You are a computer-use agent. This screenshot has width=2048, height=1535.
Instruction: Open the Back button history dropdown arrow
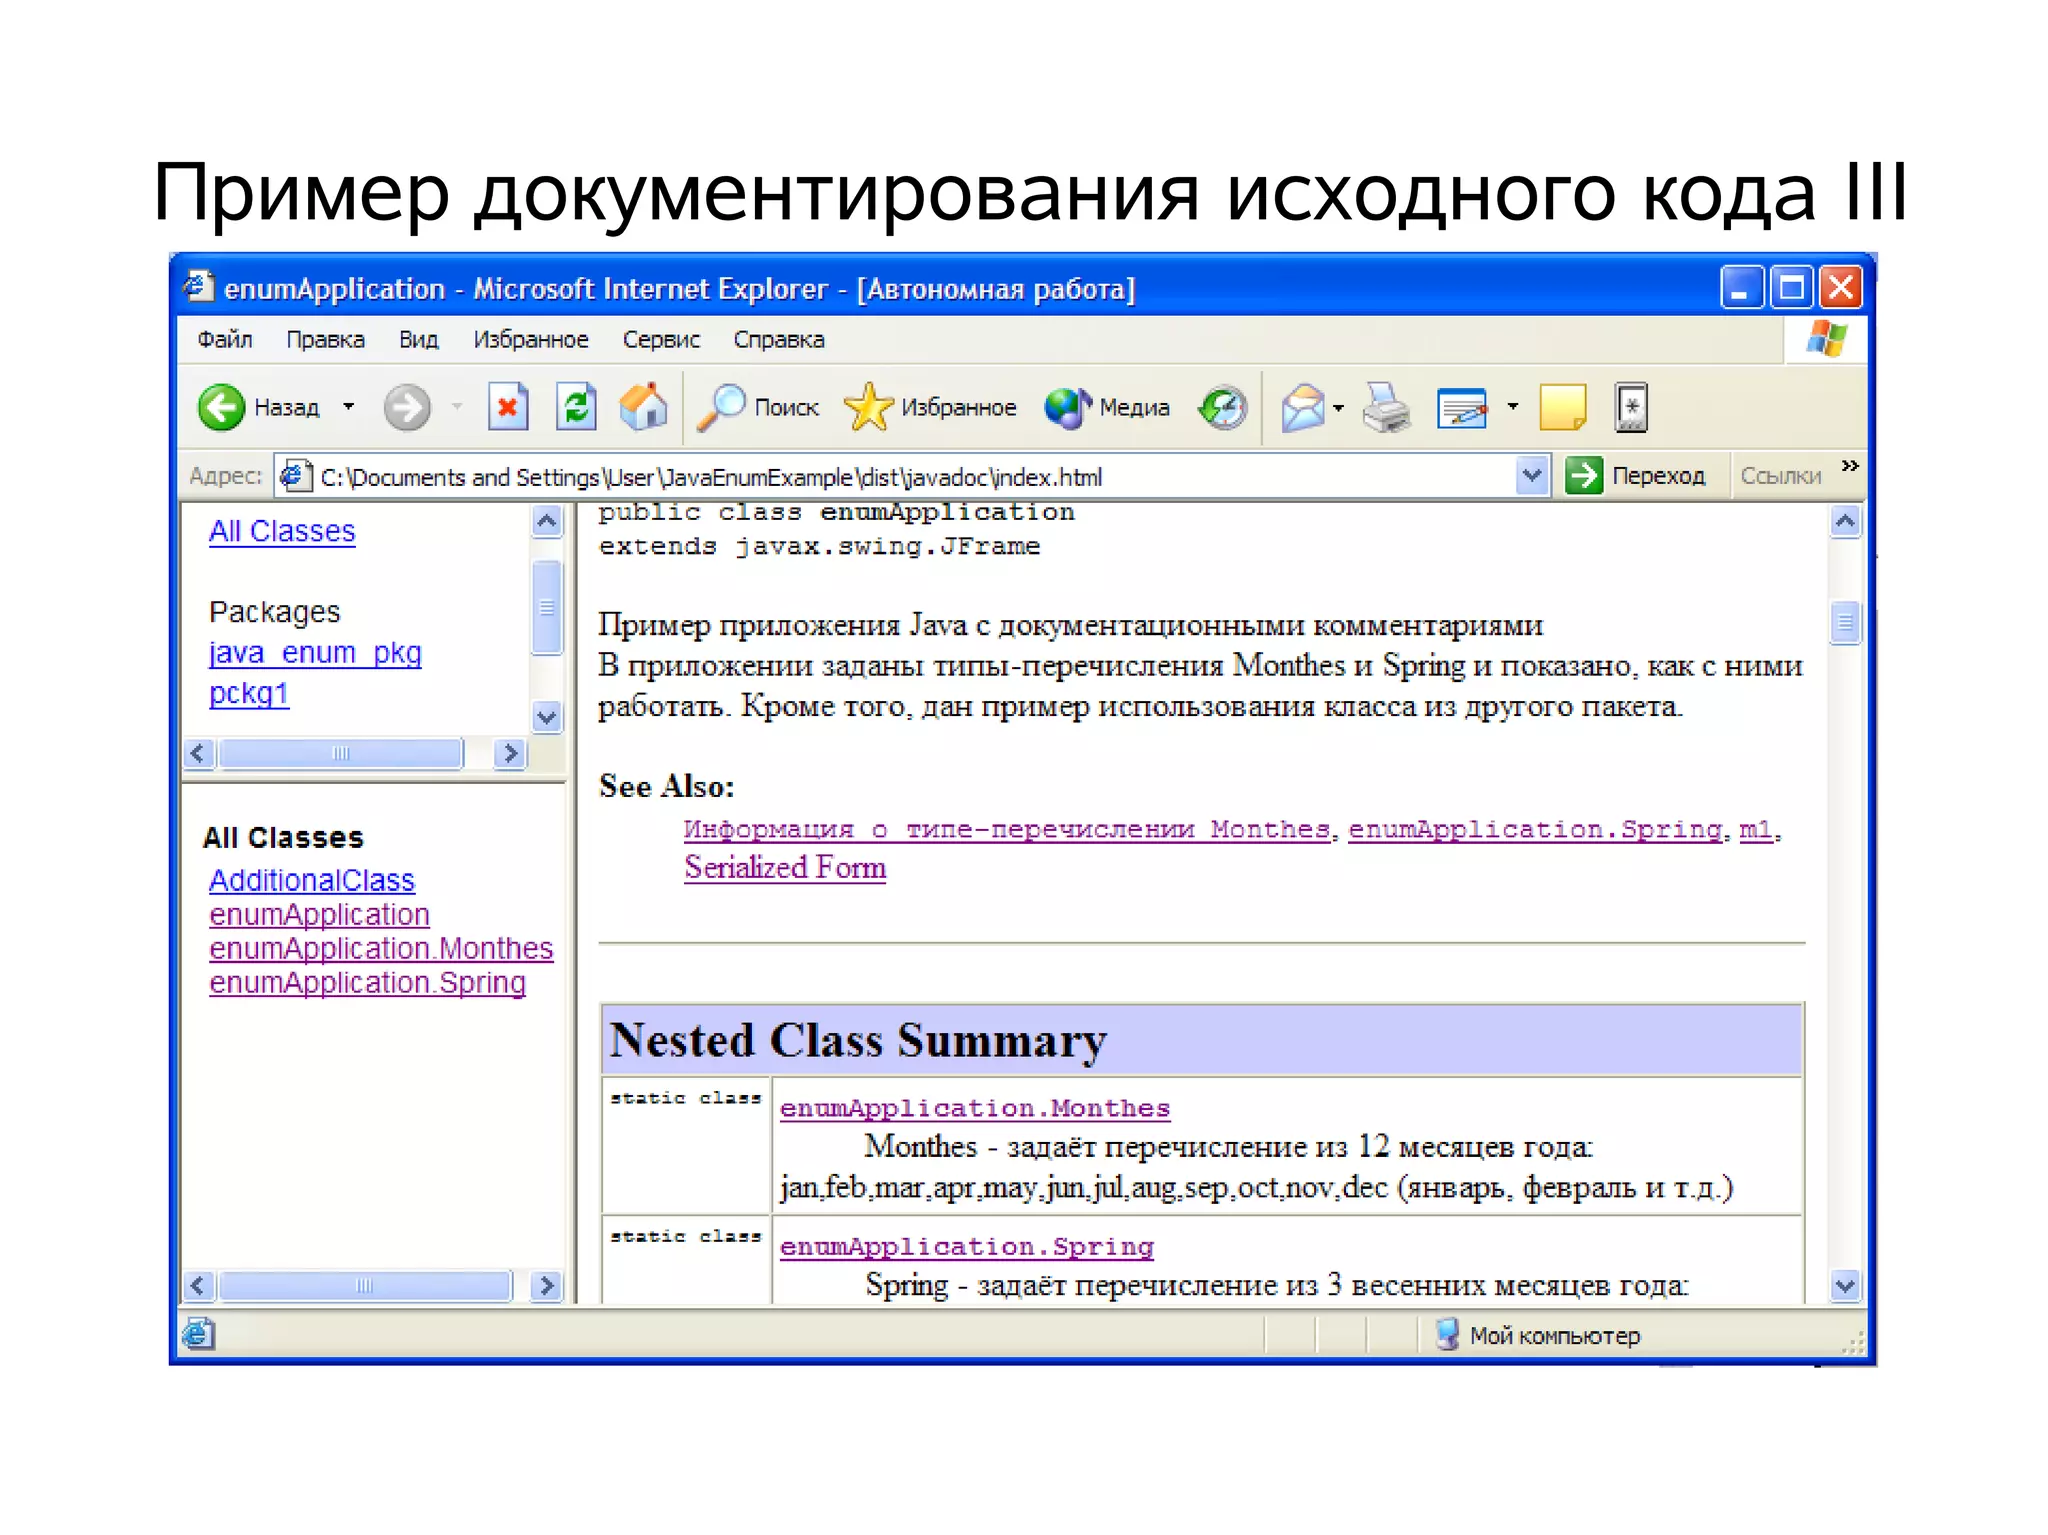click(348, 407)
